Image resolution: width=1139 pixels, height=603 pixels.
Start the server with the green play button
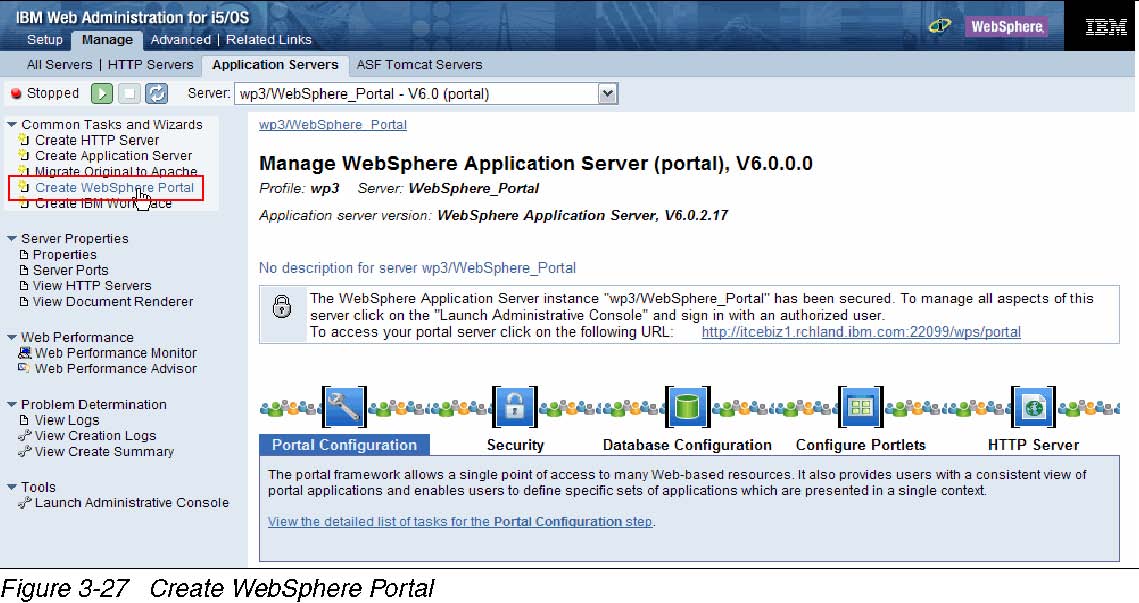102,94
